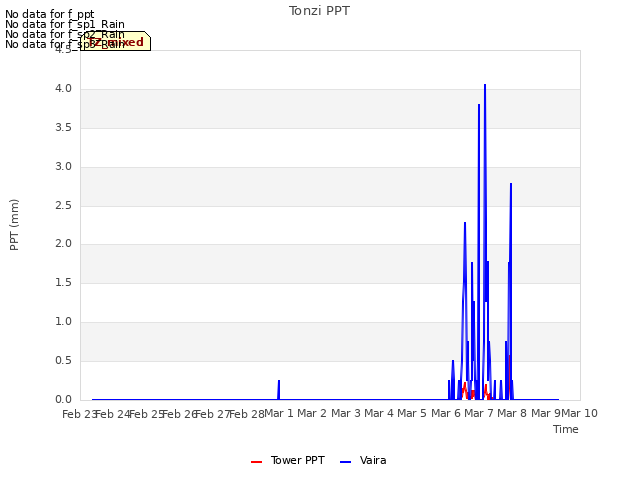640x480 pixels.
Task: Click the Mar 6 x-axis tick label
Action: pyautogui.click(x=446, y=413)
